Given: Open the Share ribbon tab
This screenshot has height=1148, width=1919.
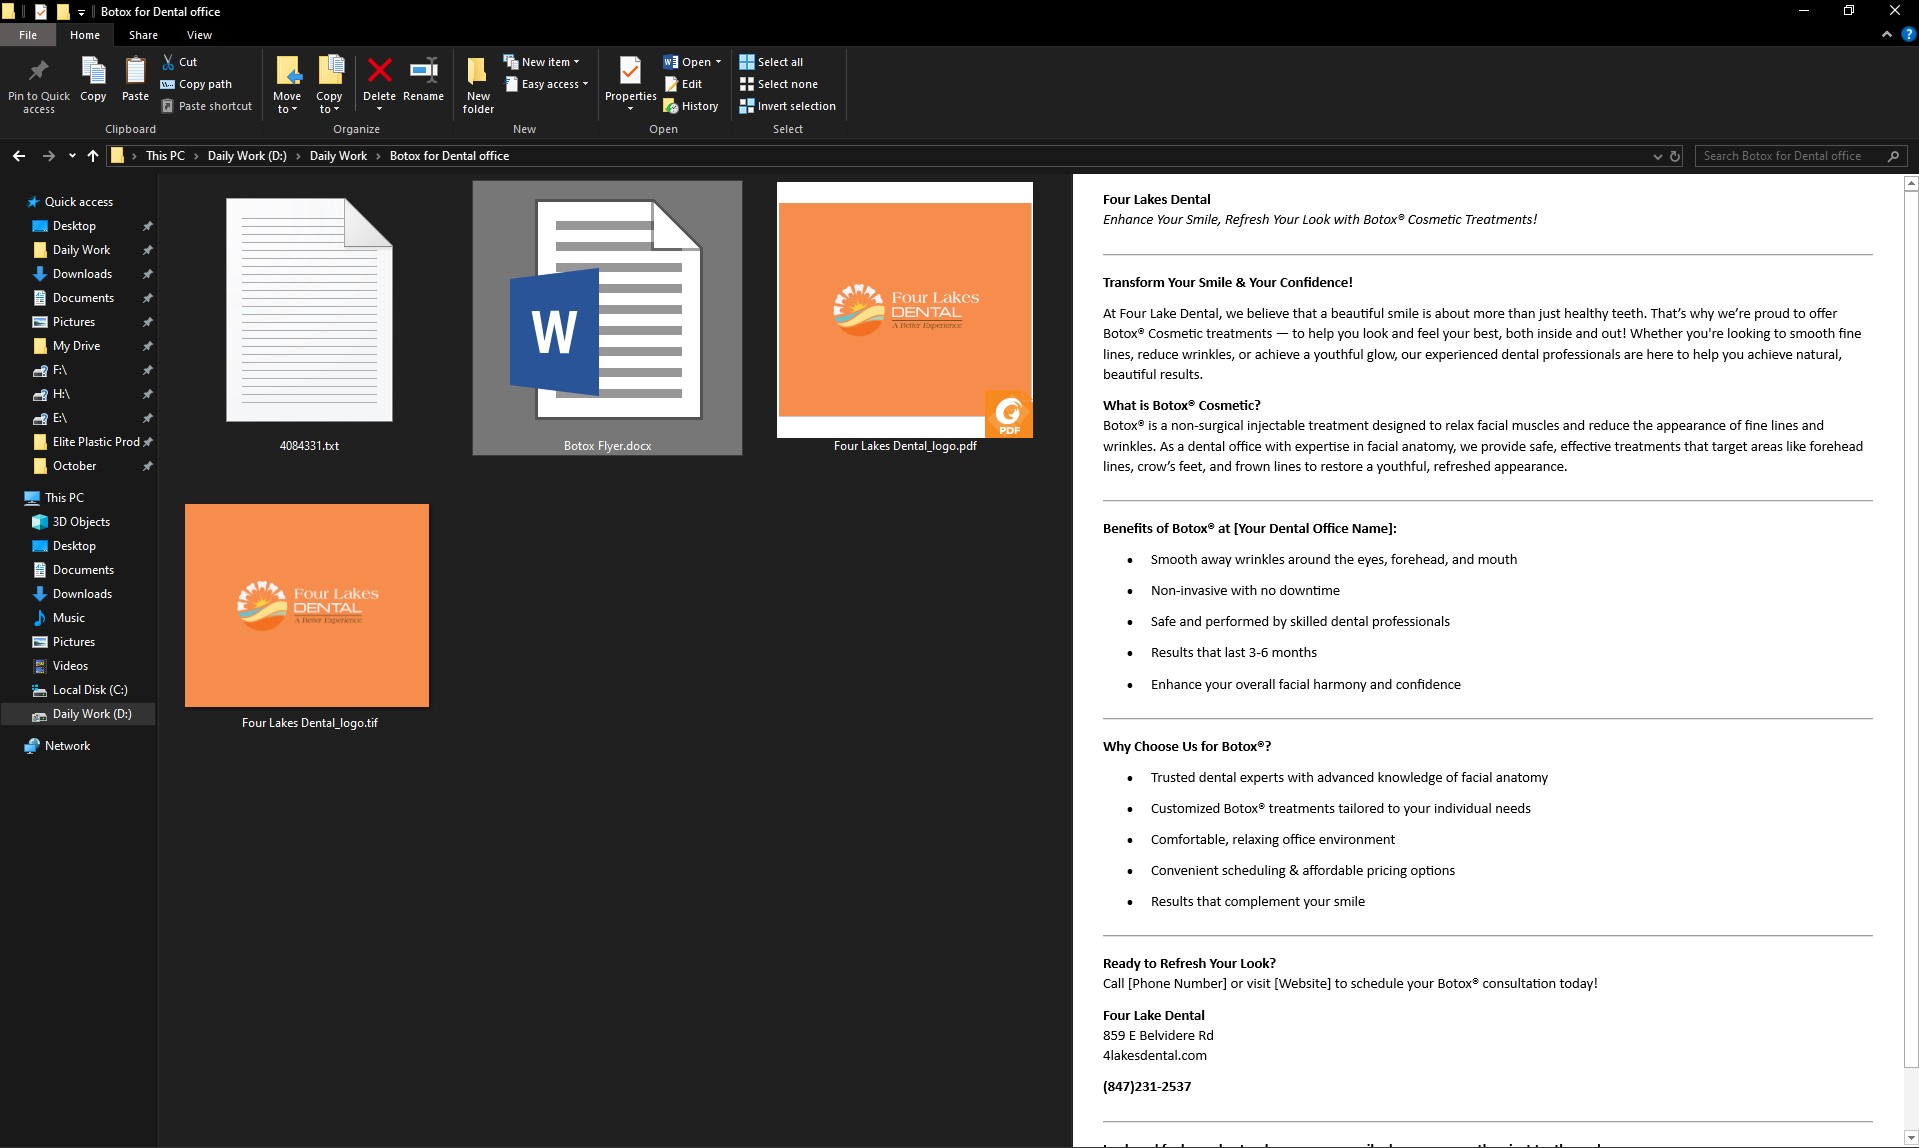Looking at the screenshot, I should (x=143, y=35).
